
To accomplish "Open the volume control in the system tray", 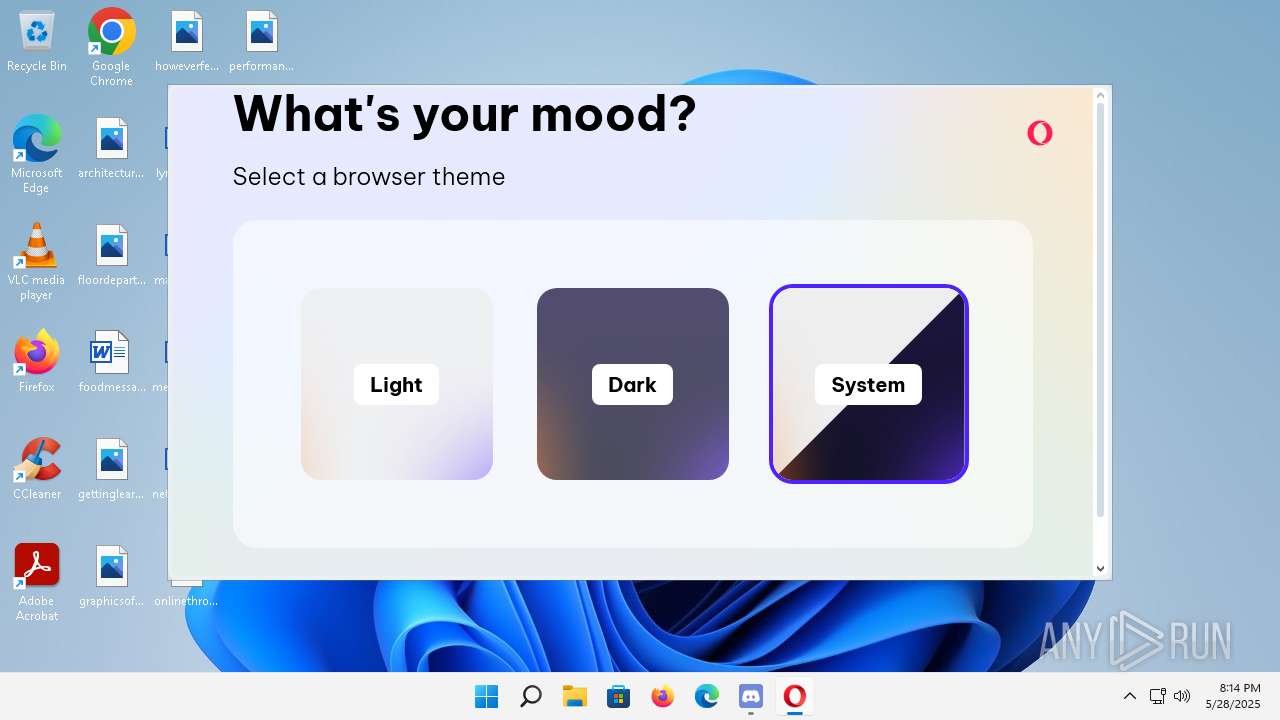I will point(1181,696).
